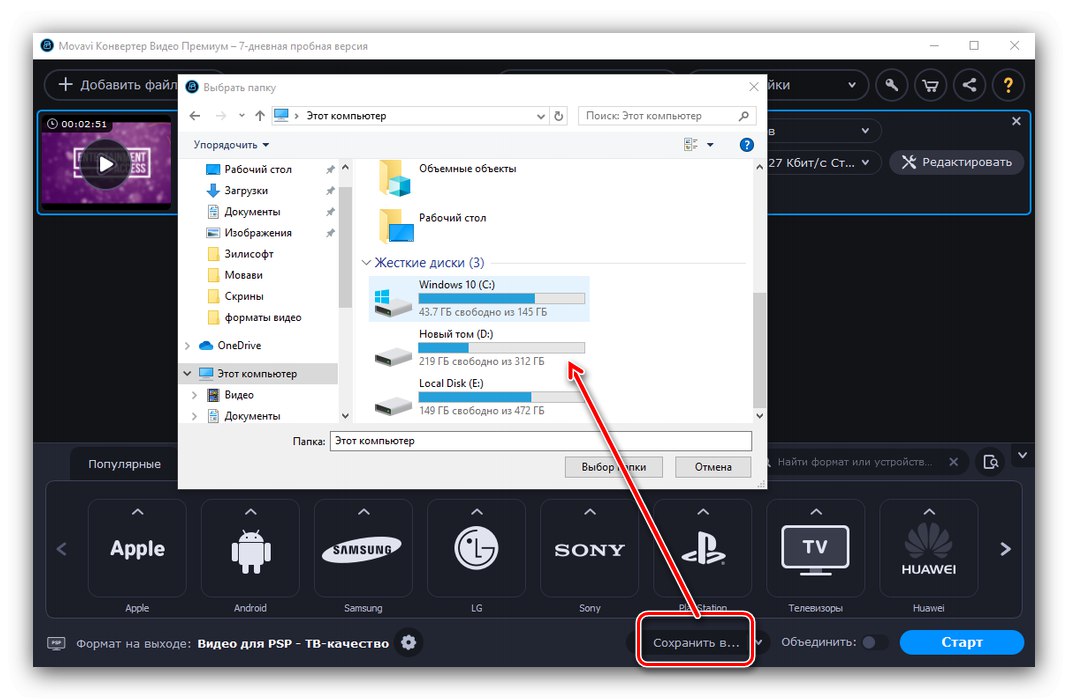Switch to the Популярные tab
The height and width of the screenshot is (700, 1068).
pos(124,464)
